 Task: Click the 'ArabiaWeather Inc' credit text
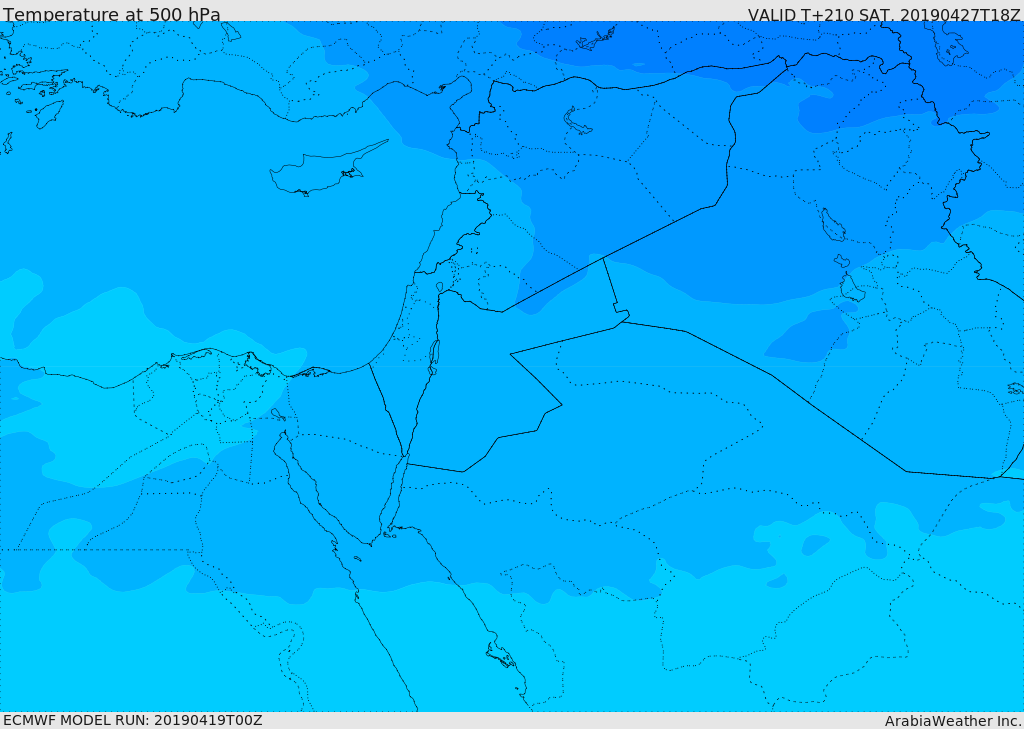point(954,721)
